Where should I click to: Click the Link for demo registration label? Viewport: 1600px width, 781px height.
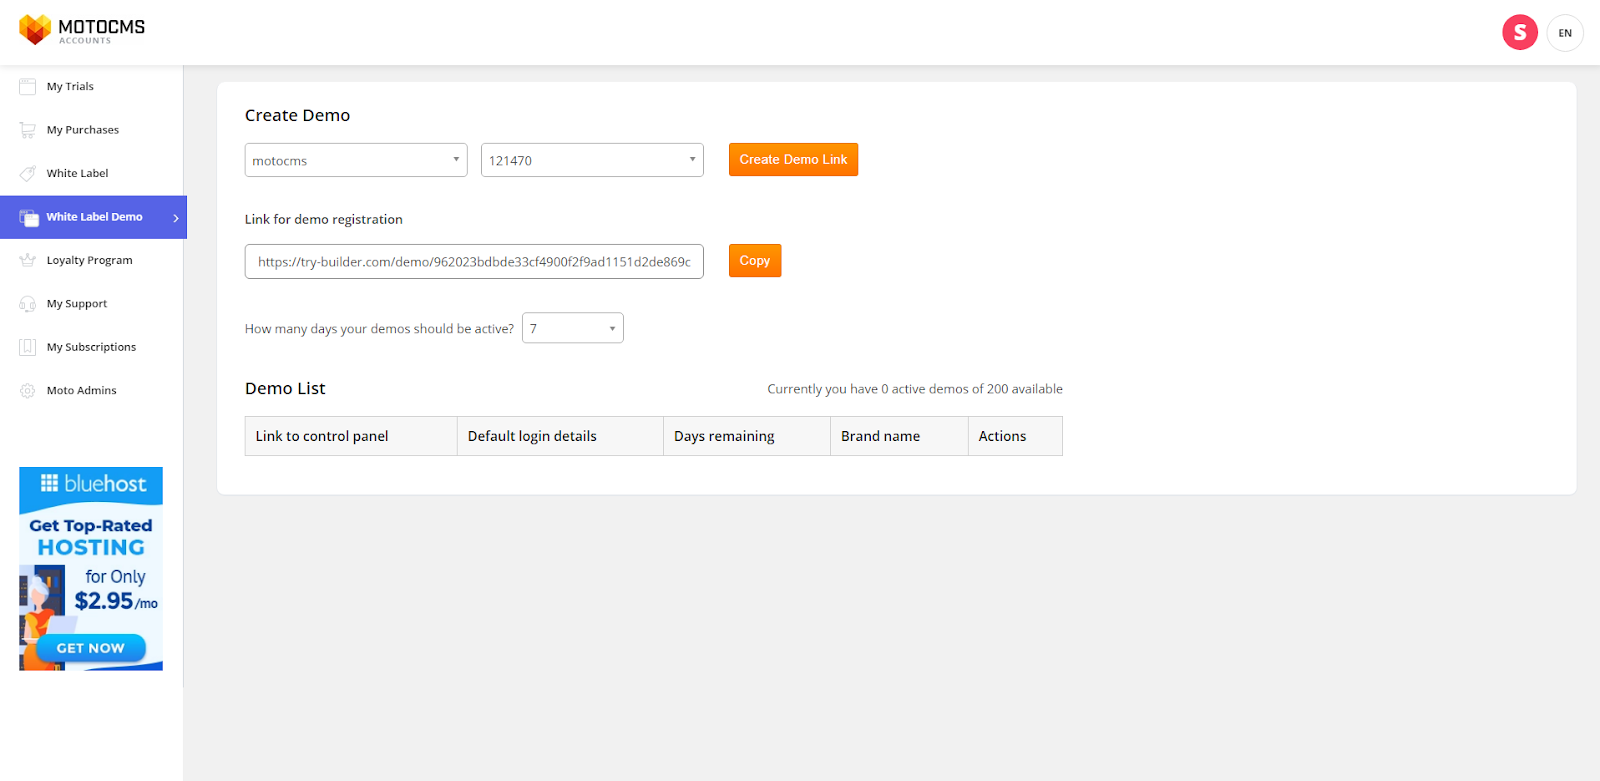point(324,219)
